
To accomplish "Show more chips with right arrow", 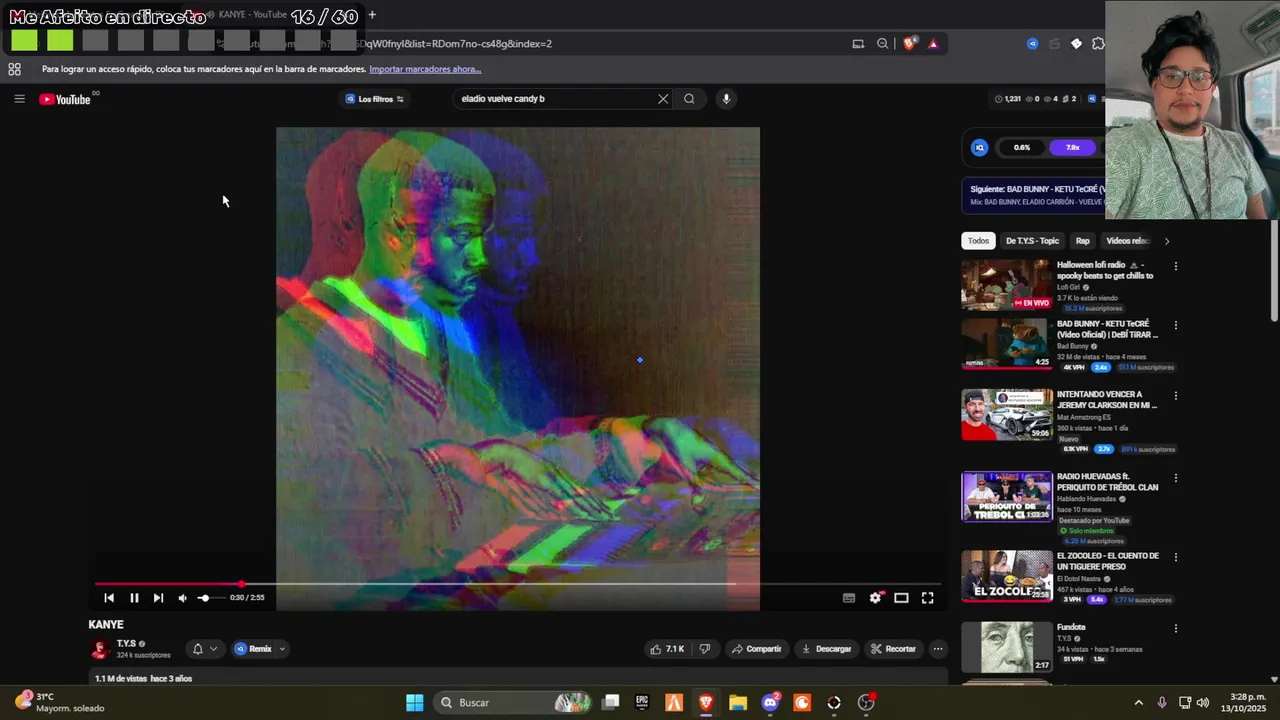I will coord(1166,241).
